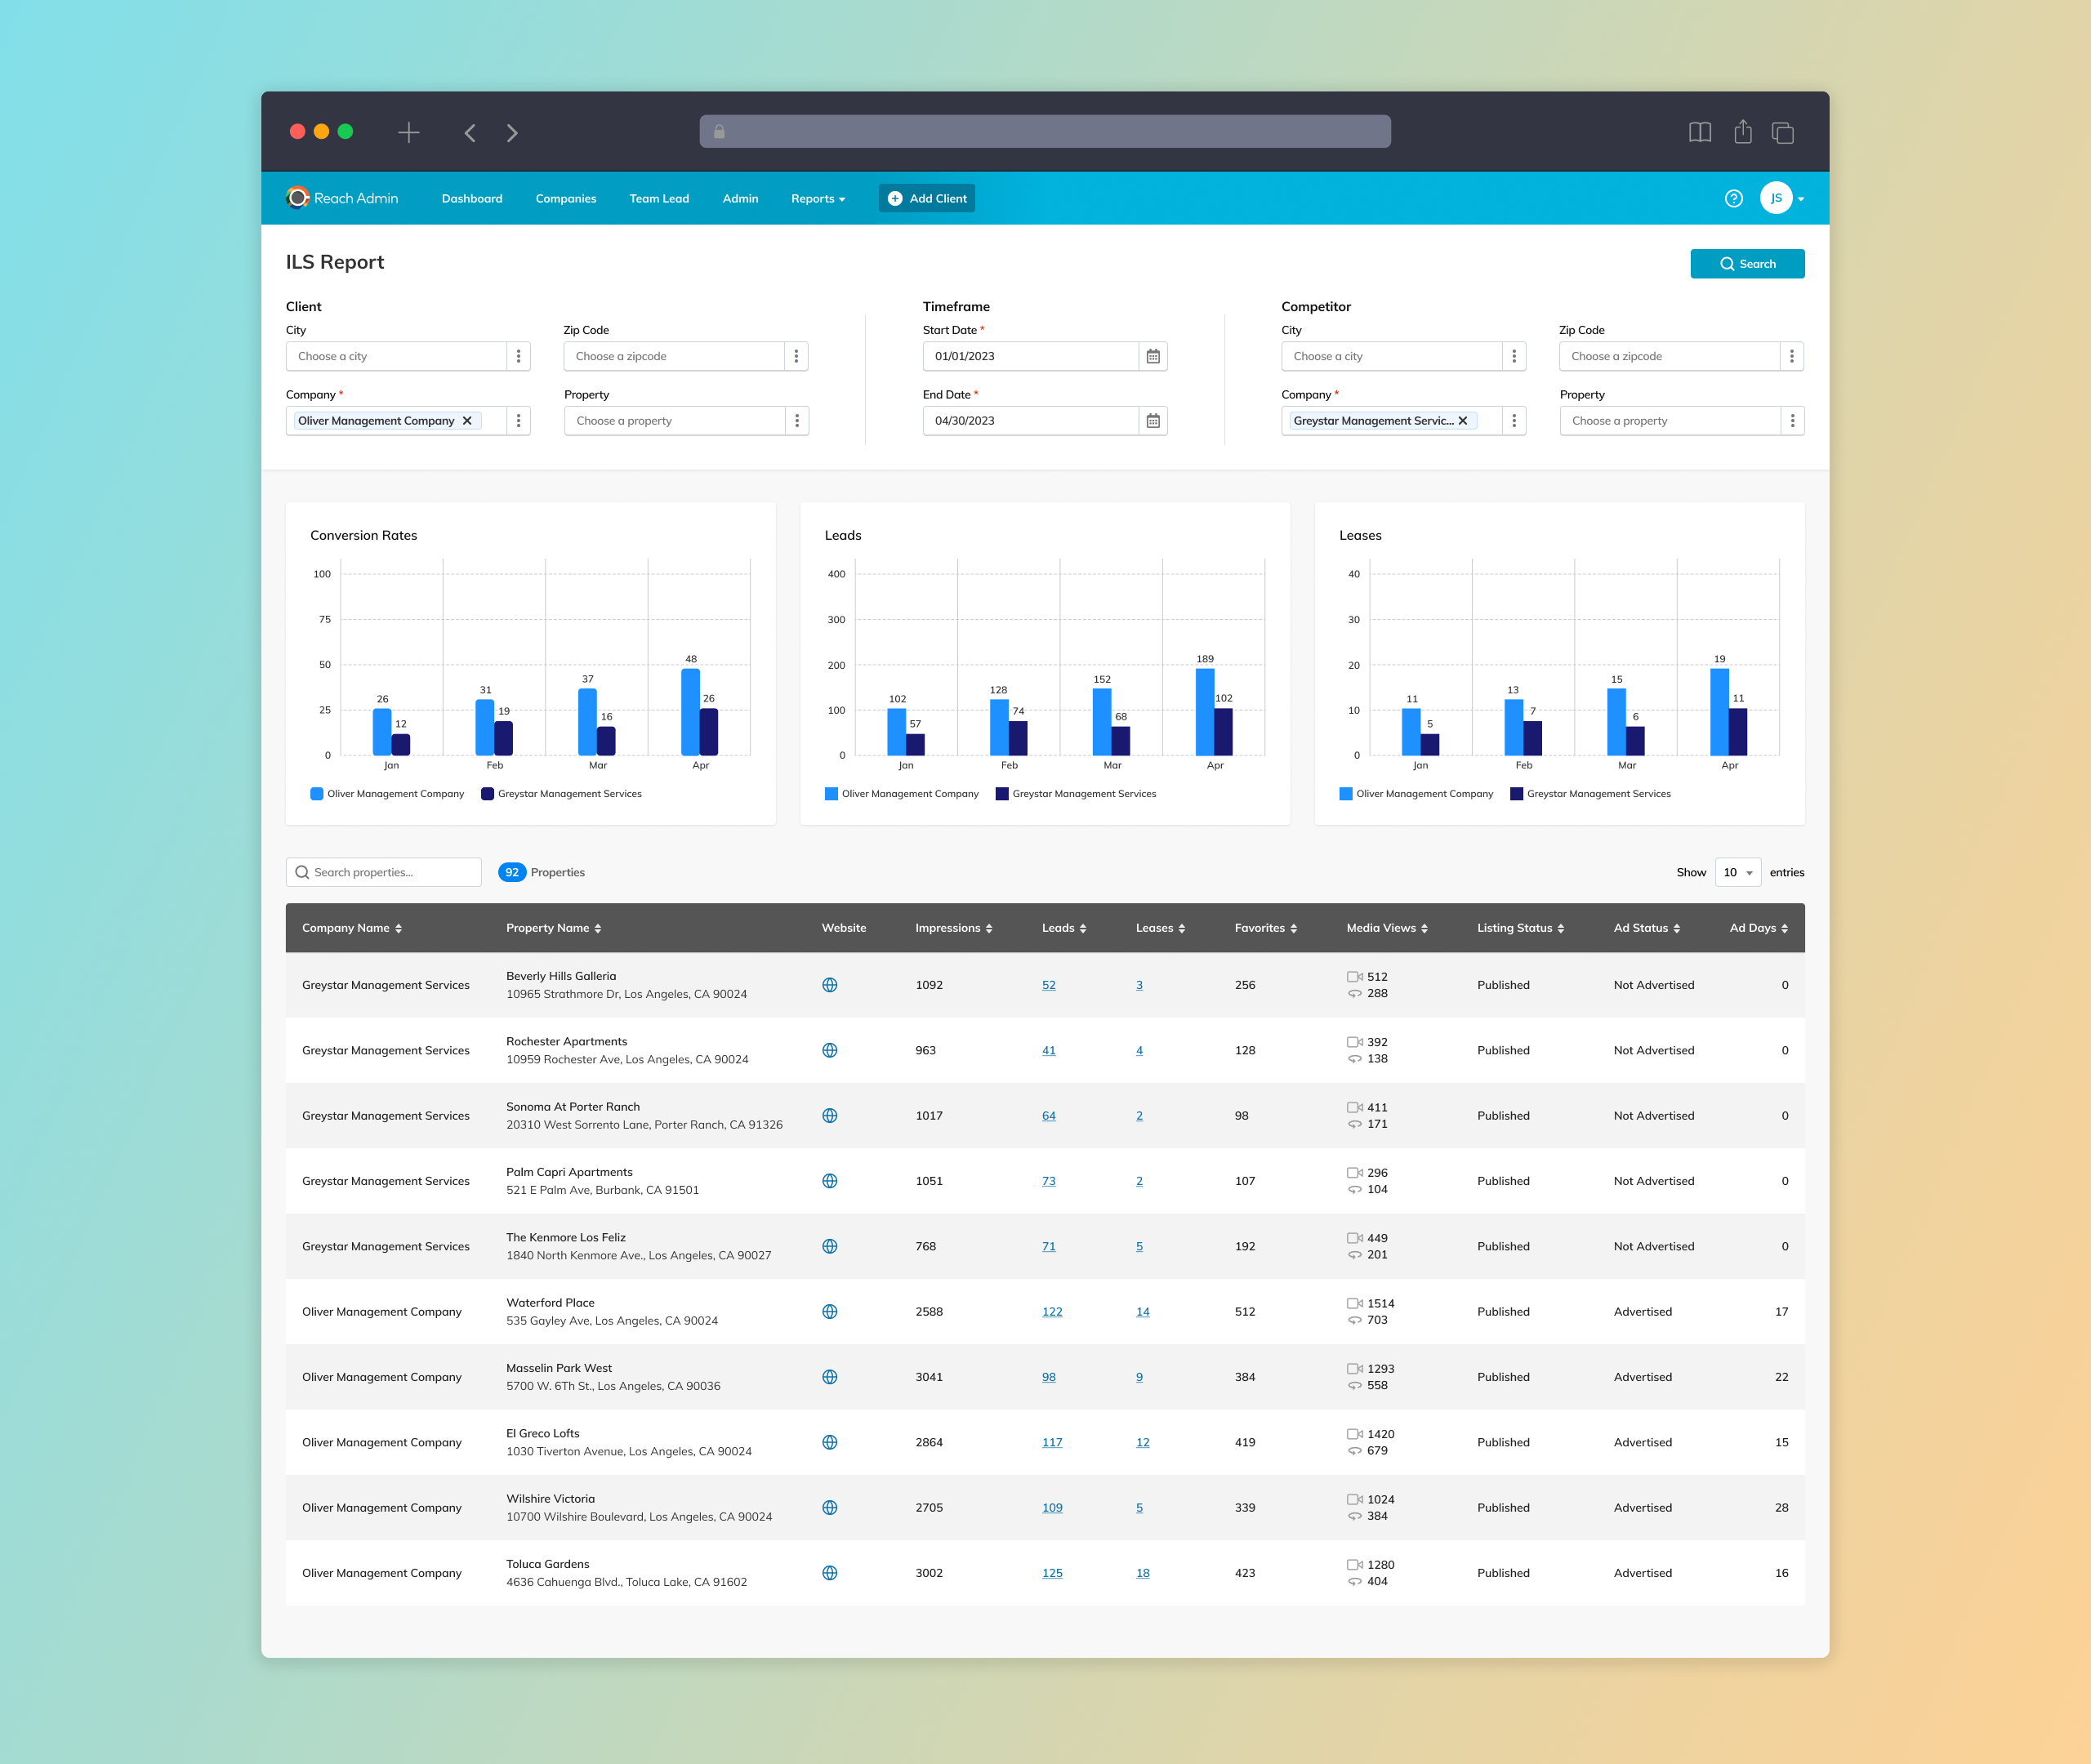Open website globe for Wilshire Victoria
2091x1764 pixels.
(829, 1507)
